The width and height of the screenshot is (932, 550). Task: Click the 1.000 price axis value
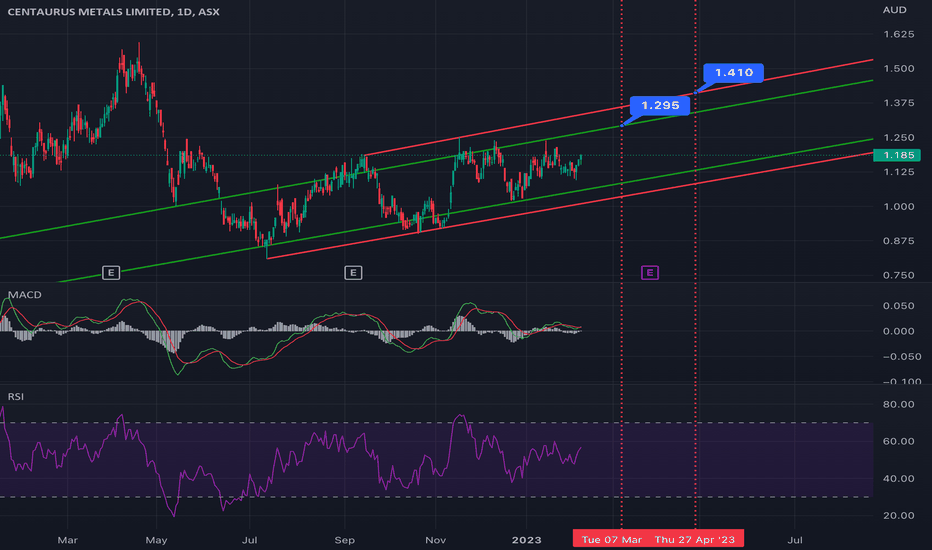point(899,206)
